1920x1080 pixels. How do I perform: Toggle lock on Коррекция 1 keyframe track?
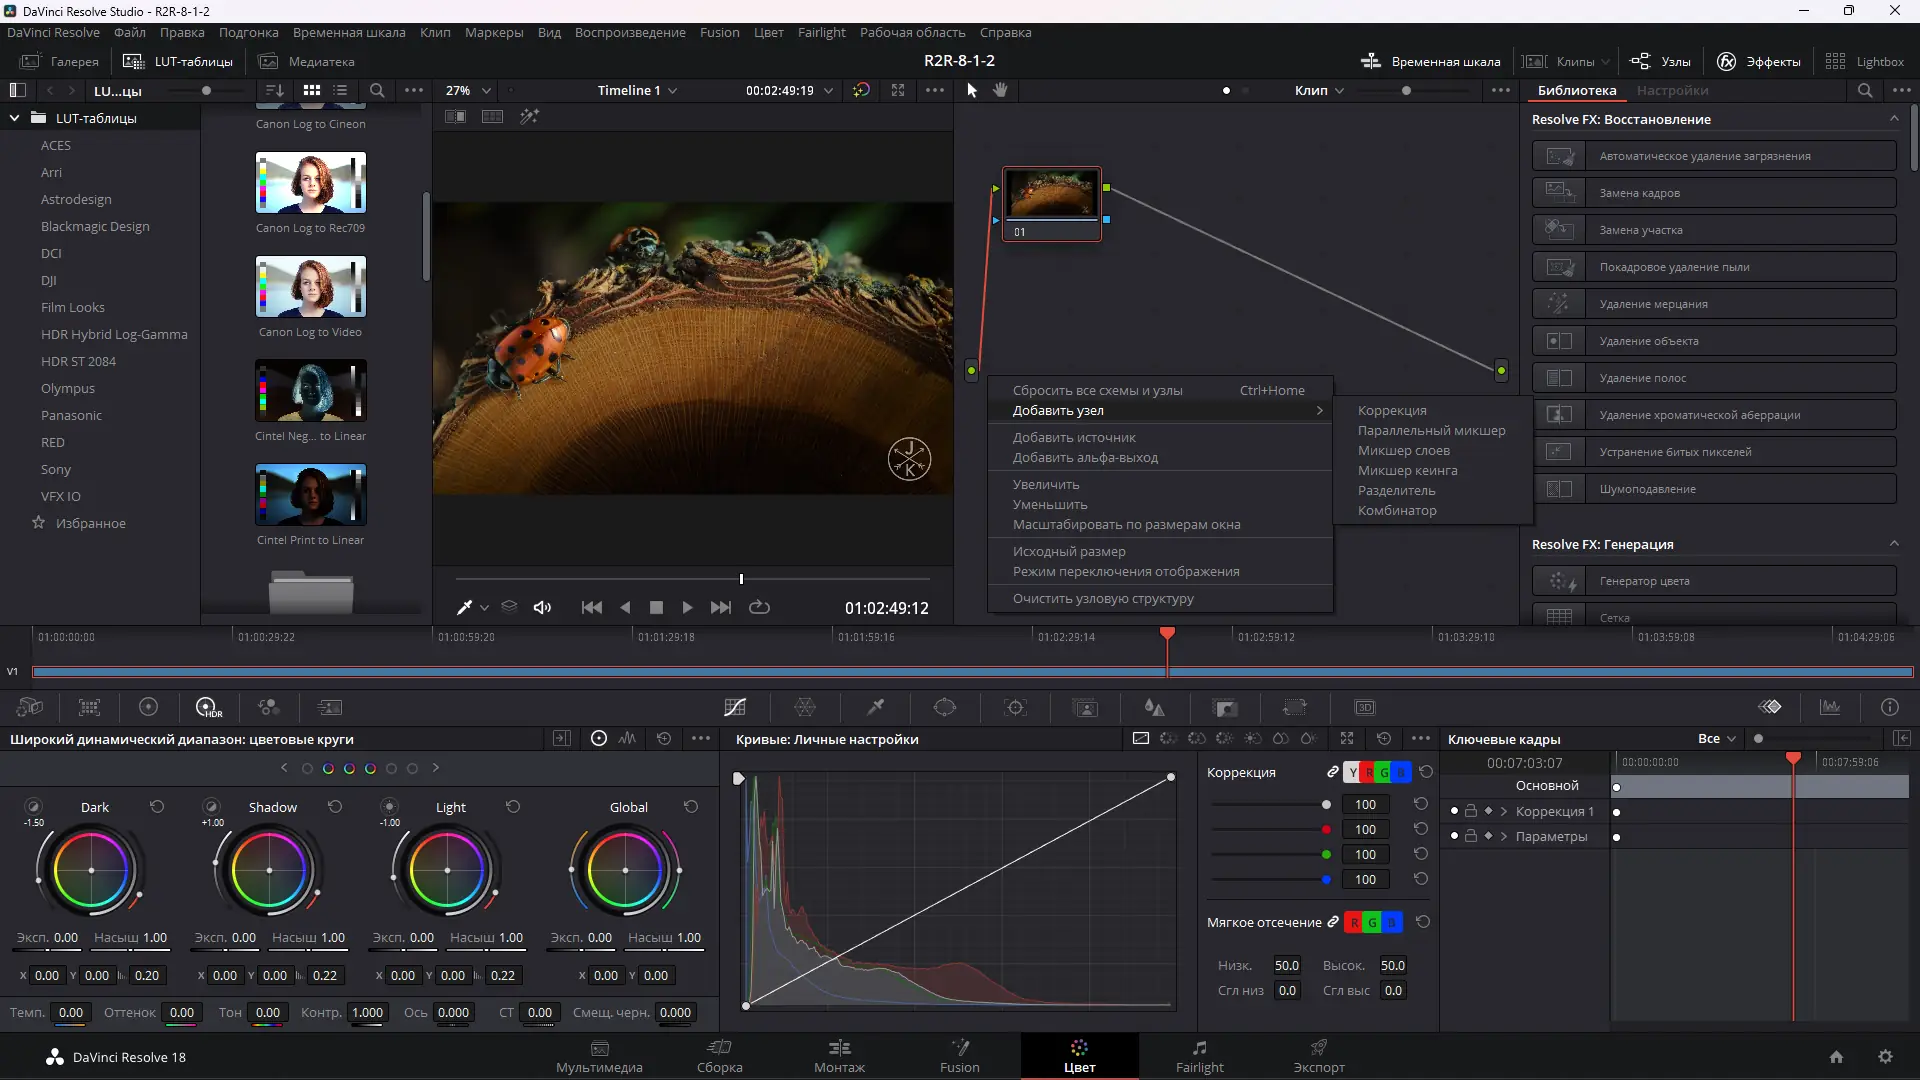[1471, 811]
